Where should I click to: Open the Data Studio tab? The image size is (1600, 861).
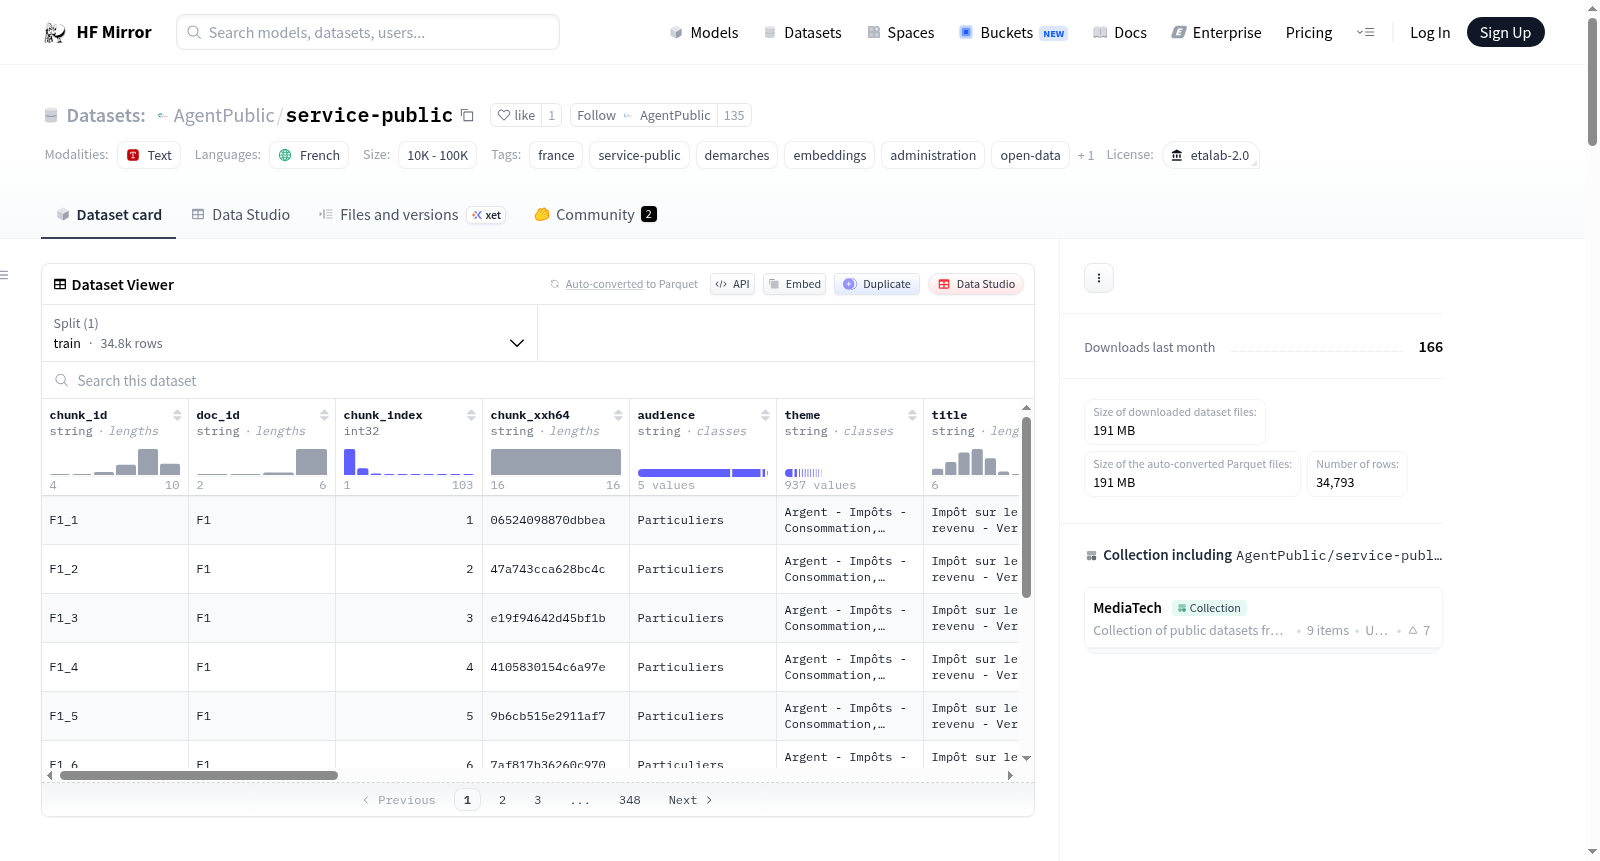[241, 214]
